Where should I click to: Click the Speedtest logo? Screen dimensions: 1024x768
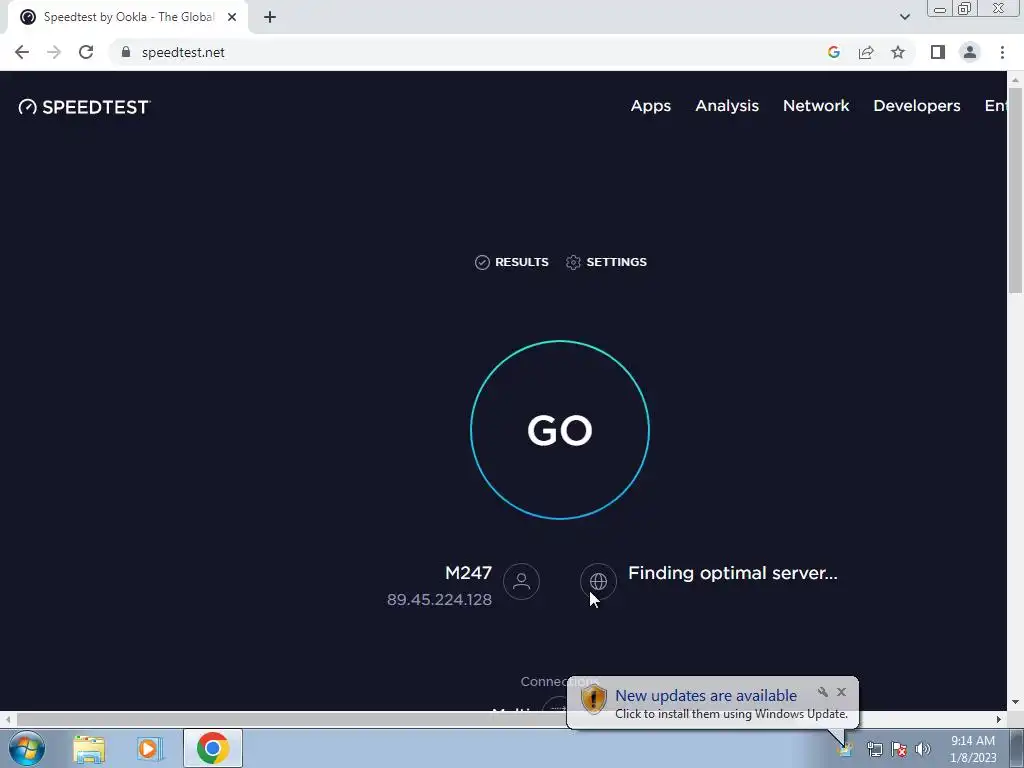[x=84, y=107]
